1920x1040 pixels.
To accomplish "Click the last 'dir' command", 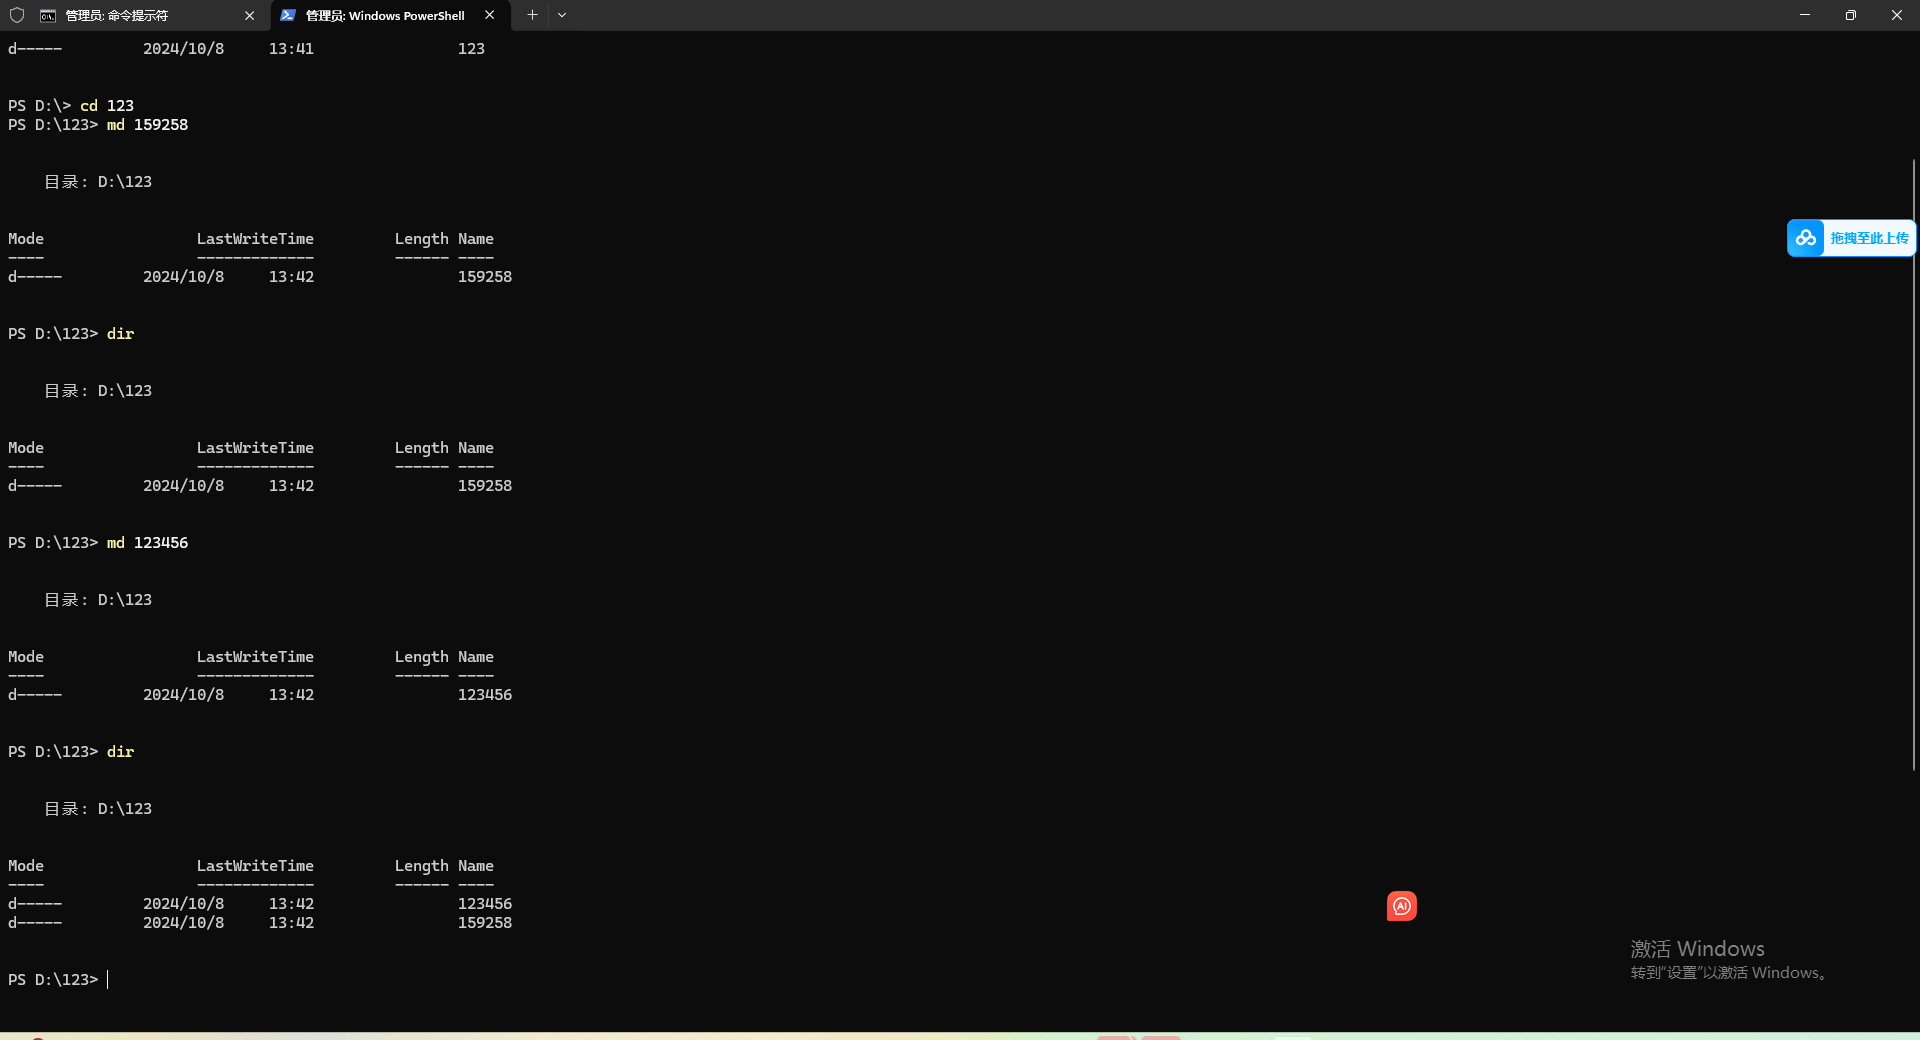I will pos(120,752).
